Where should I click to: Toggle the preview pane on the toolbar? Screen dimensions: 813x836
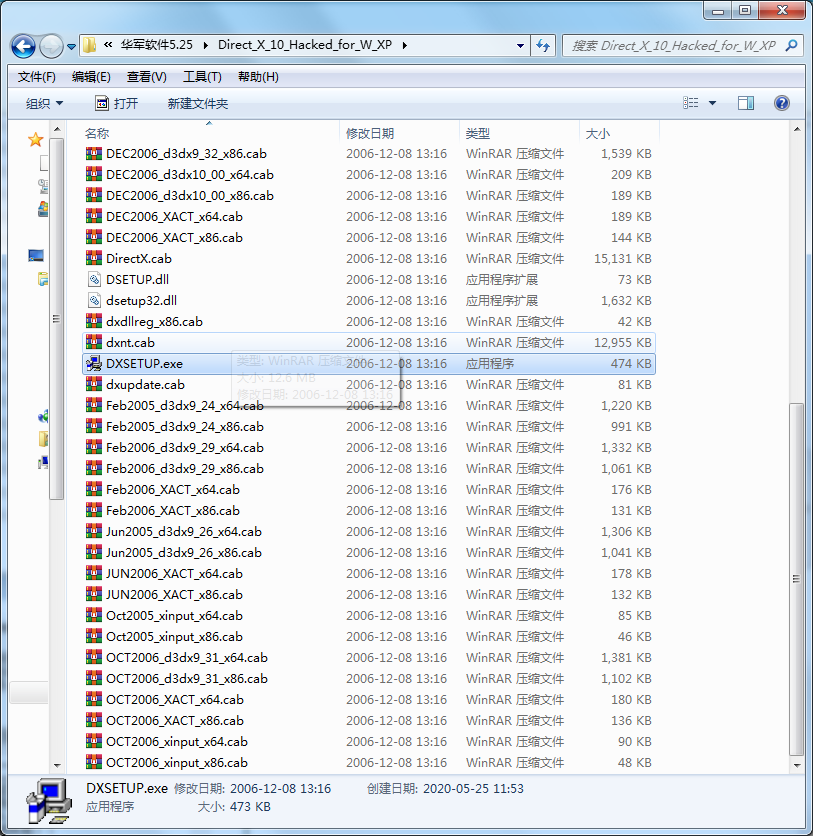coord(744,103)
